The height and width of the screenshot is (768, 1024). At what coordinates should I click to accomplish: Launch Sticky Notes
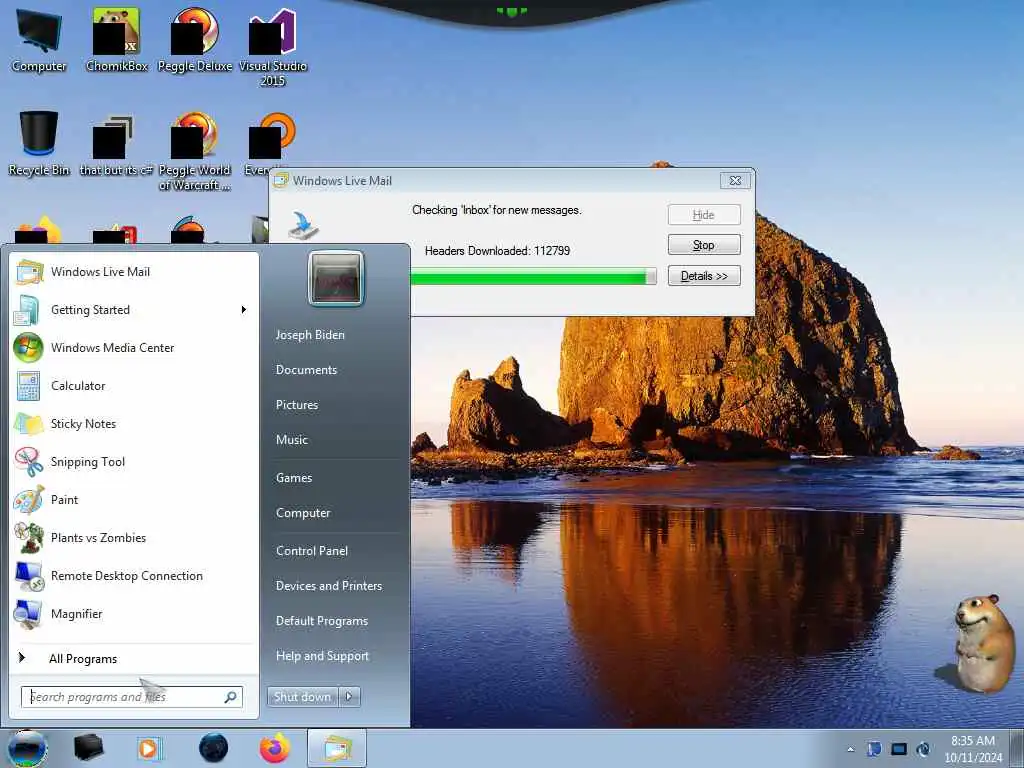point(134,423)
